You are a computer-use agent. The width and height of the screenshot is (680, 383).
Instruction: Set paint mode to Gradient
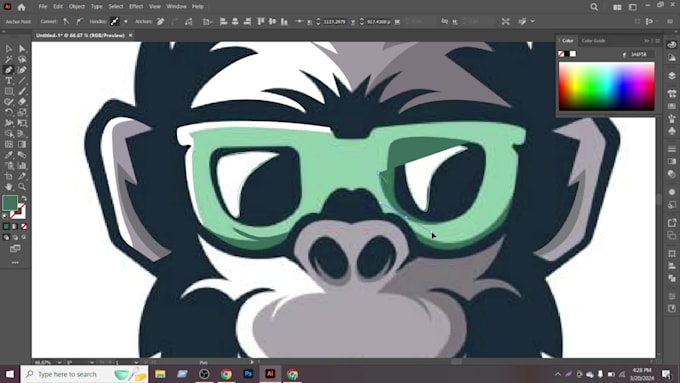click(15, 226)
